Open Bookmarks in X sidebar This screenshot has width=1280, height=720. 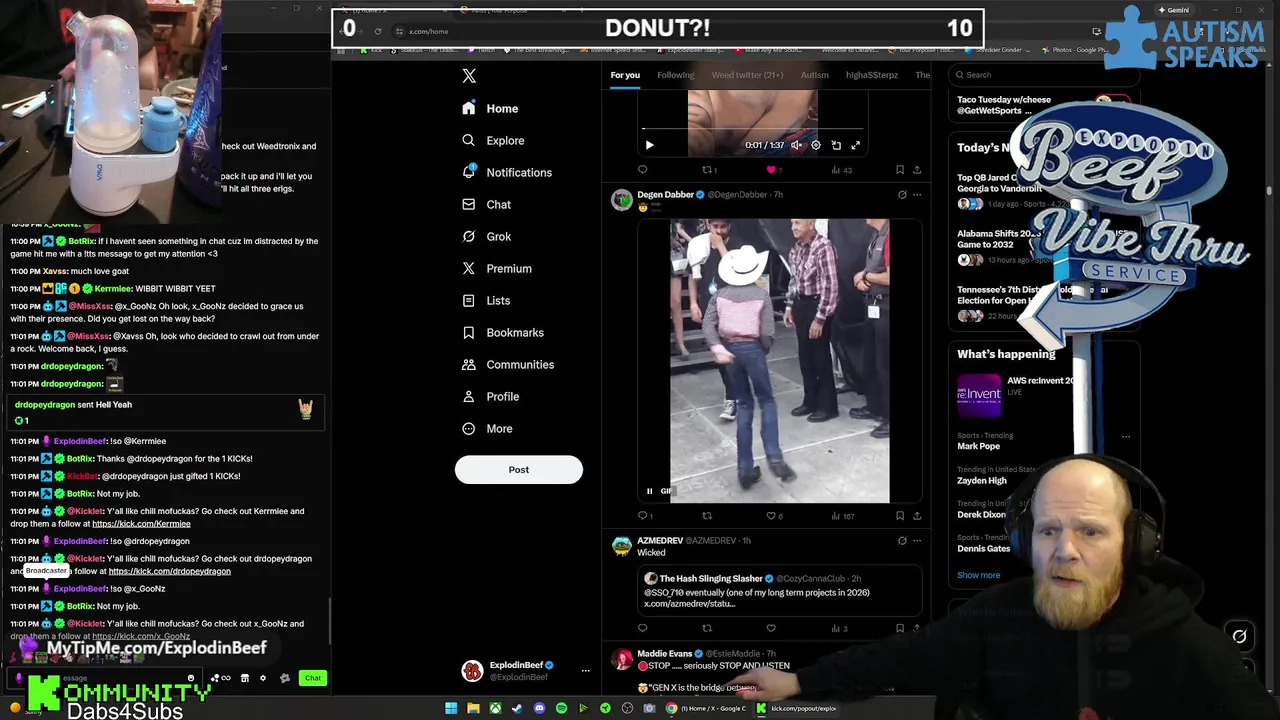tap(503, 332)
